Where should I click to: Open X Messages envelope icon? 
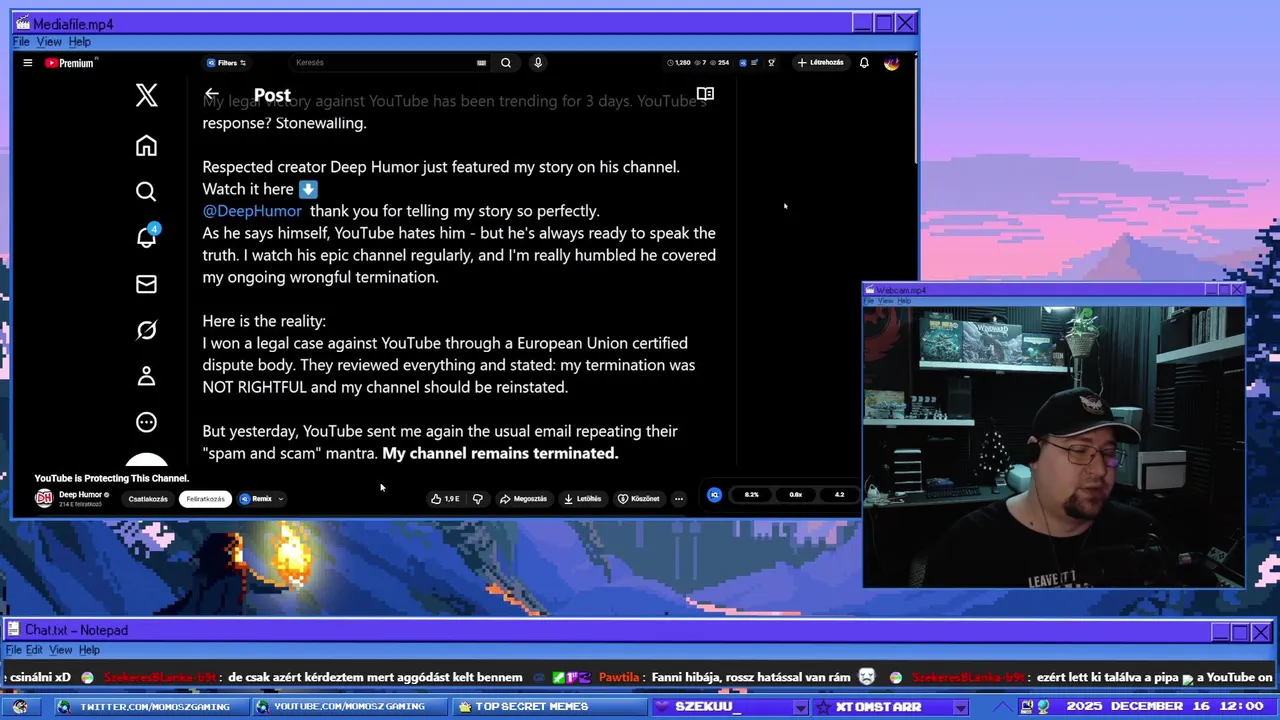point(146,284)
